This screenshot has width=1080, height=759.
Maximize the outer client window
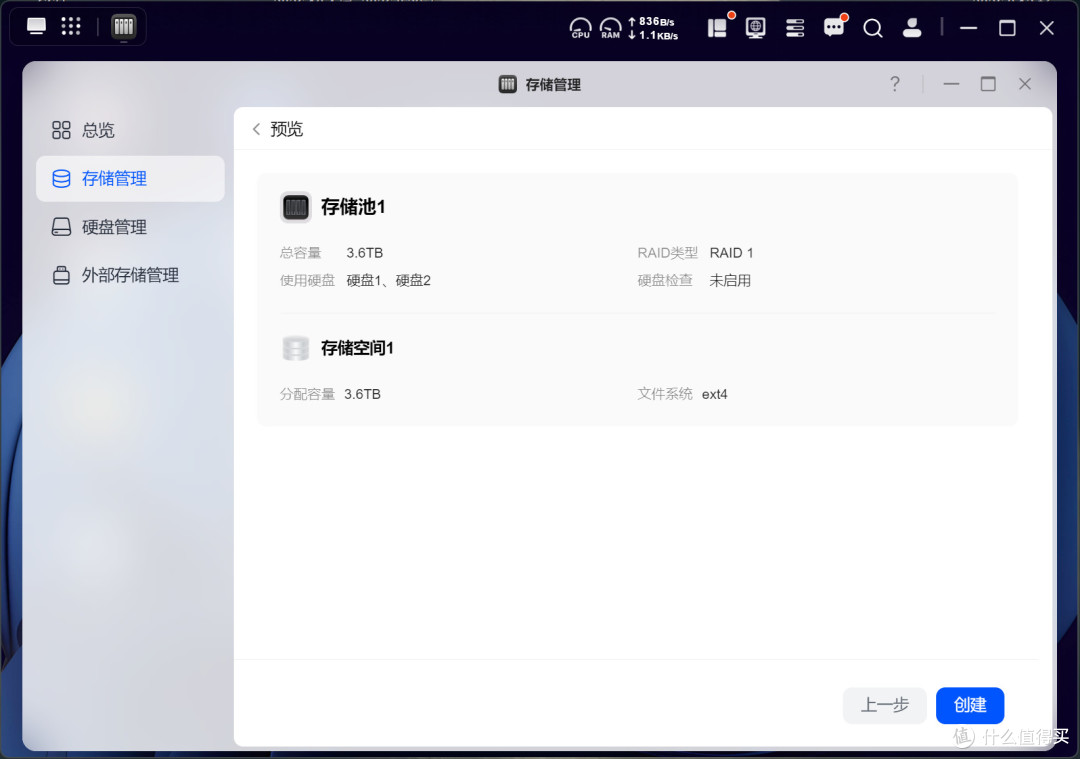1007,28
